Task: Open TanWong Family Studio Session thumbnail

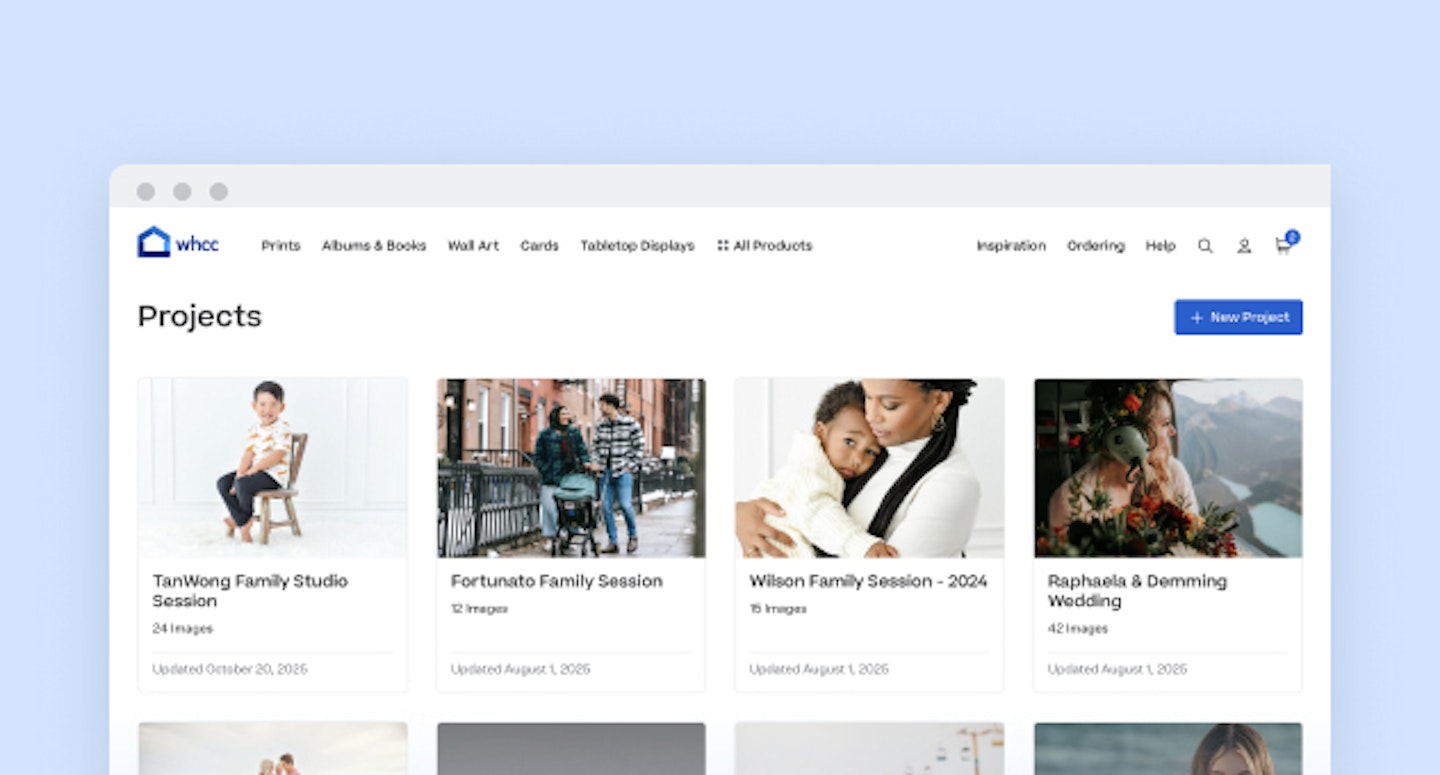Action: coord(273,467)
